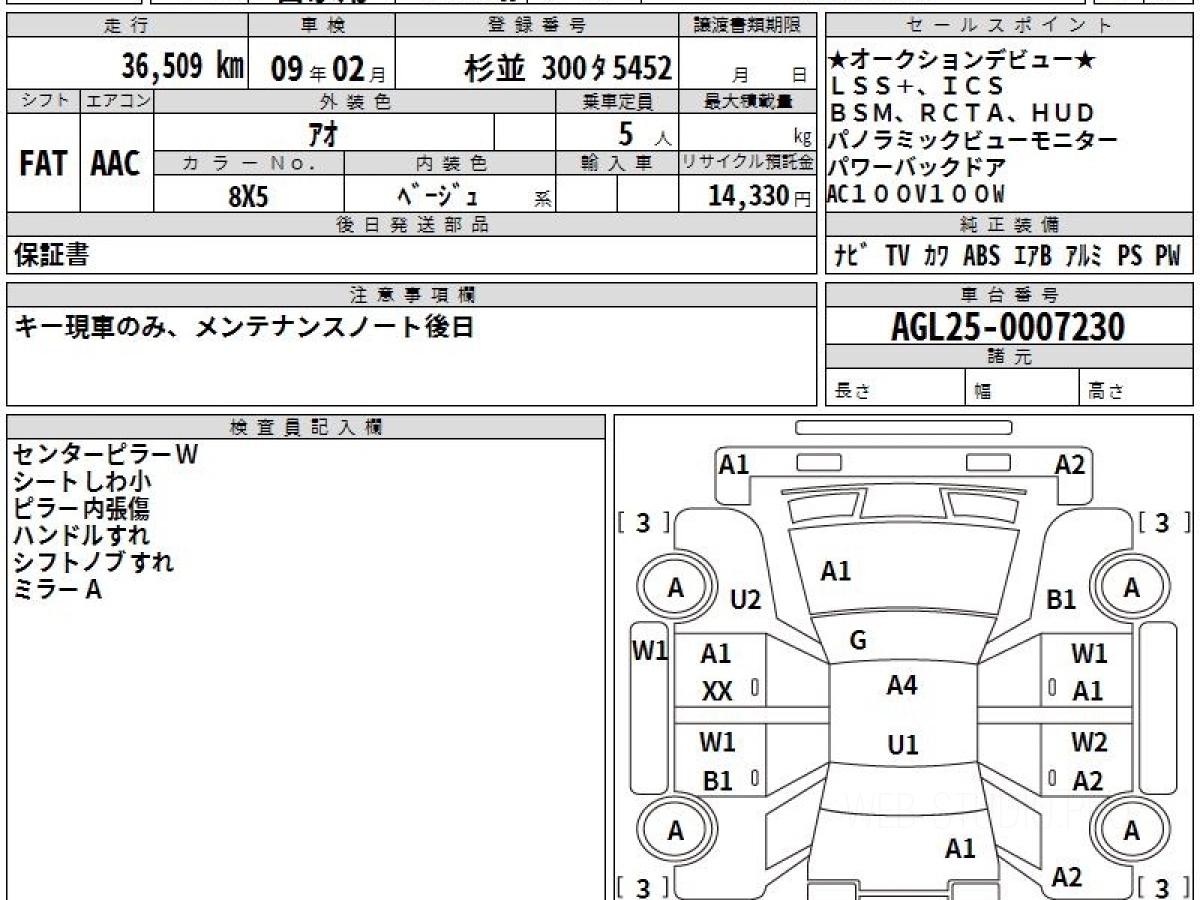
Task: Select the センターピラーW note
Action: [106, 454]
